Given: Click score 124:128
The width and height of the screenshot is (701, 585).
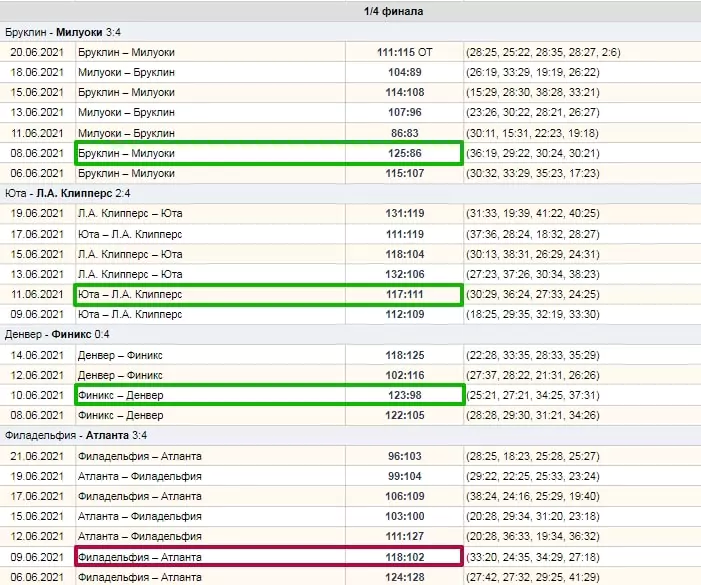Looking at the screenshot, I should pos(405,577).
